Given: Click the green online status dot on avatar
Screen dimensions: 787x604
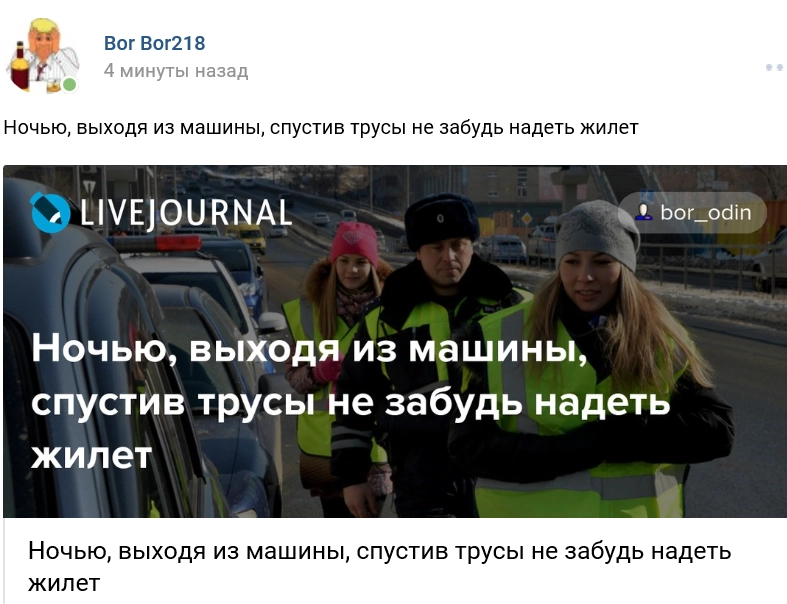Looking at the screenshot, I should (x=69, y=84).
